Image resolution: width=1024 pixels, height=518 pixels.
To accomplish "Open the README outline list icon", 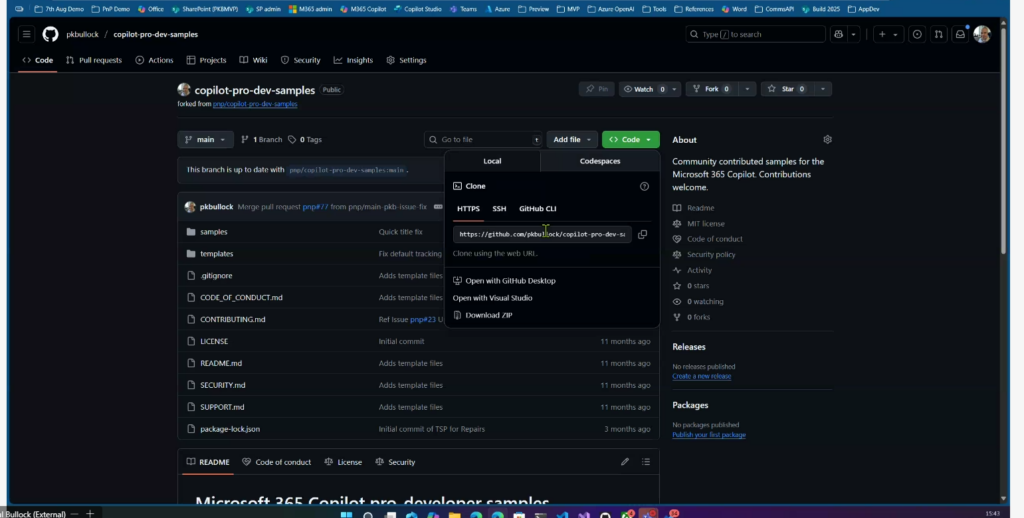I will pos(646,462).
